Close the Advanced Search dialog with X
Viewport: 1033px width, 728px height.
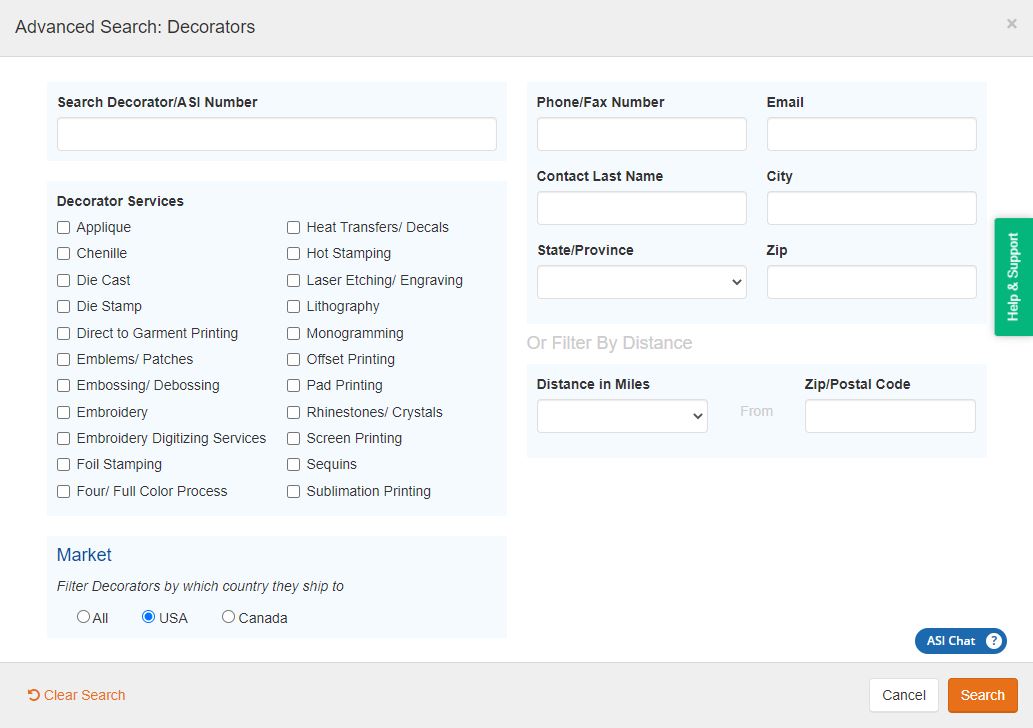(x=1011, y=24)
